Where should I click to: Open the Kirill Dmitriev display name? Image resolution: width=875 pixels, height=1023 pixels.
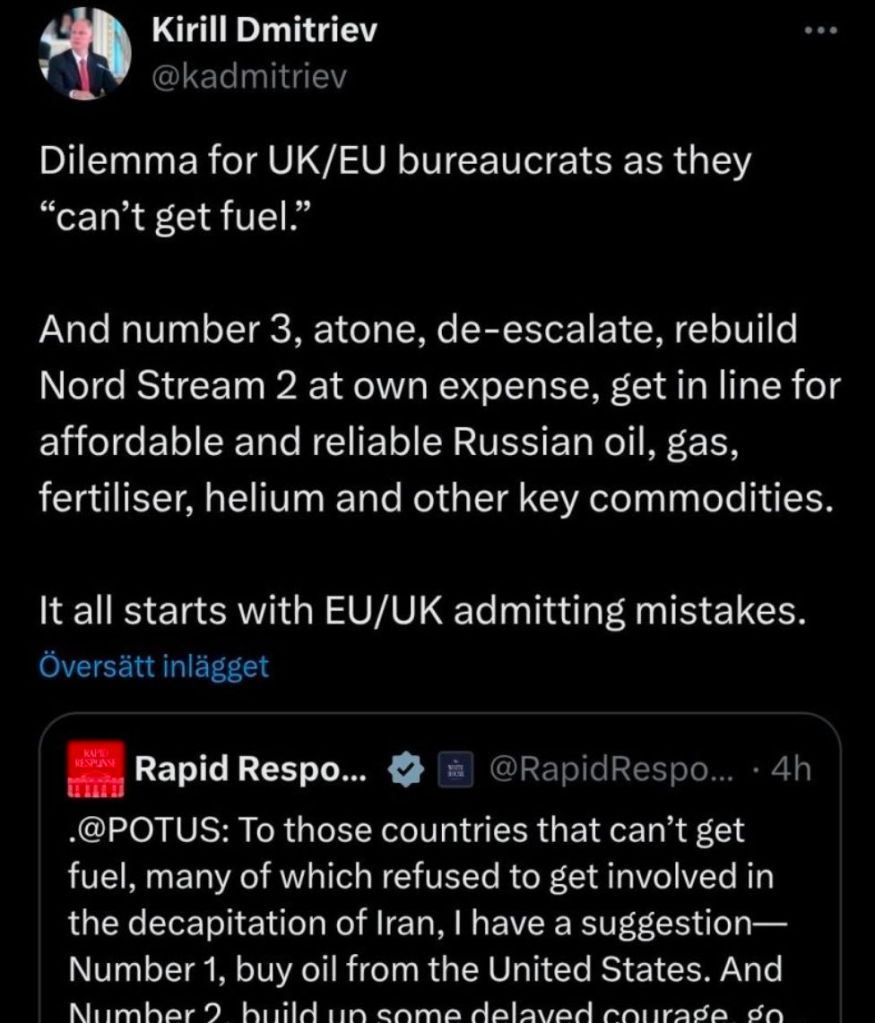(x=264, y=31)
